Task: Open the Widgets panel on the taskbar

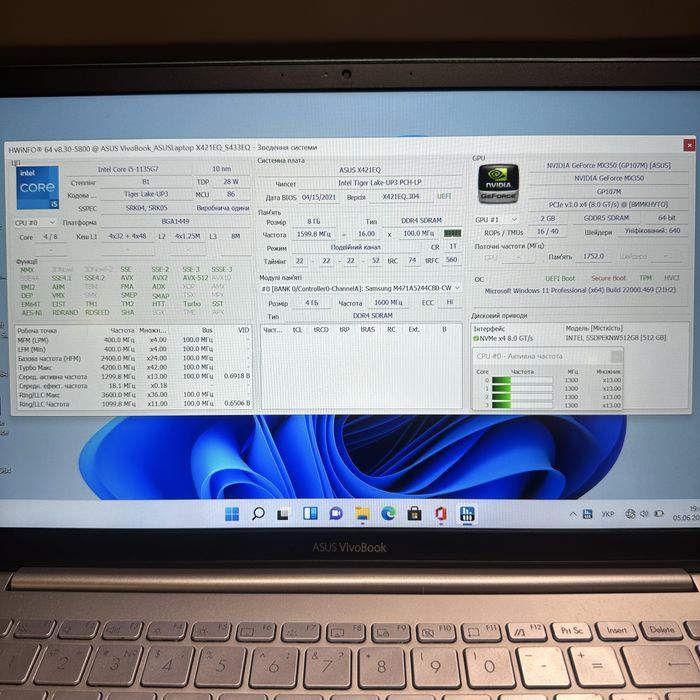Action: 310,513
